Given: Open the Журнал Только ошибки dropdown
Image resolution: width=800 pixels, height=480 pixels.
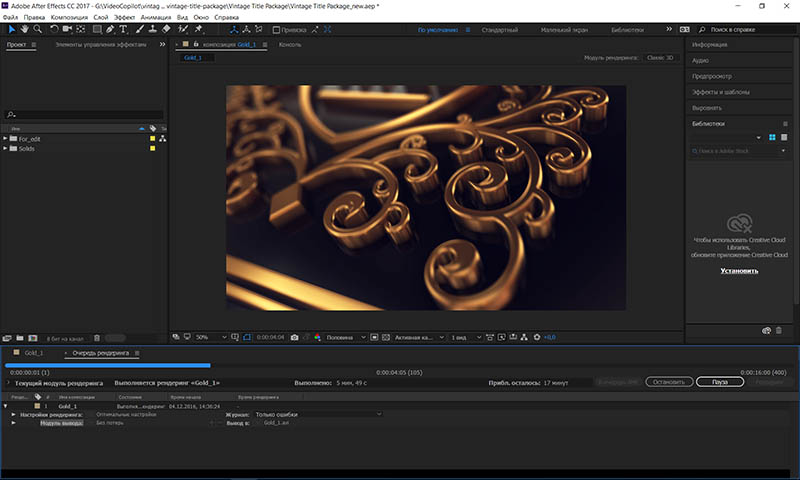Looking at the screenshot, I should [318, 414].
